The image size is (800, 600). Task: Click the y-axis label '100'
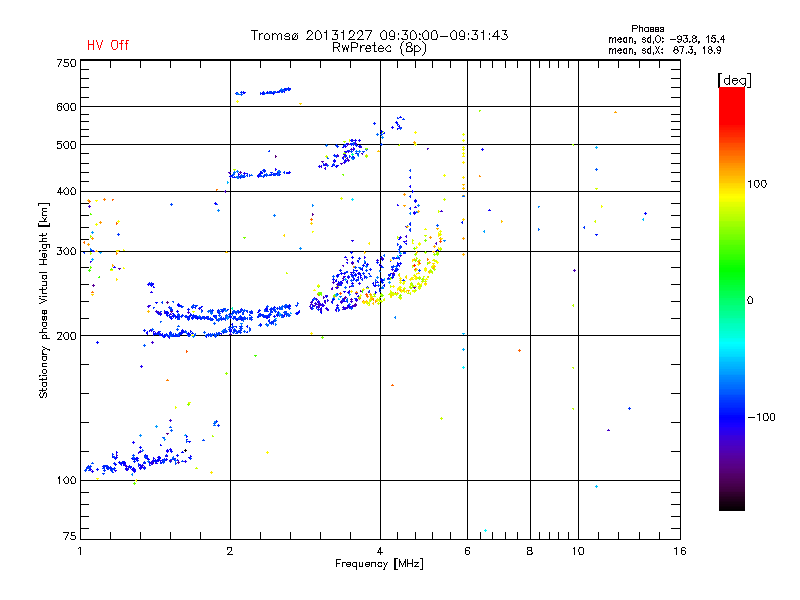(x=66, y=481)
